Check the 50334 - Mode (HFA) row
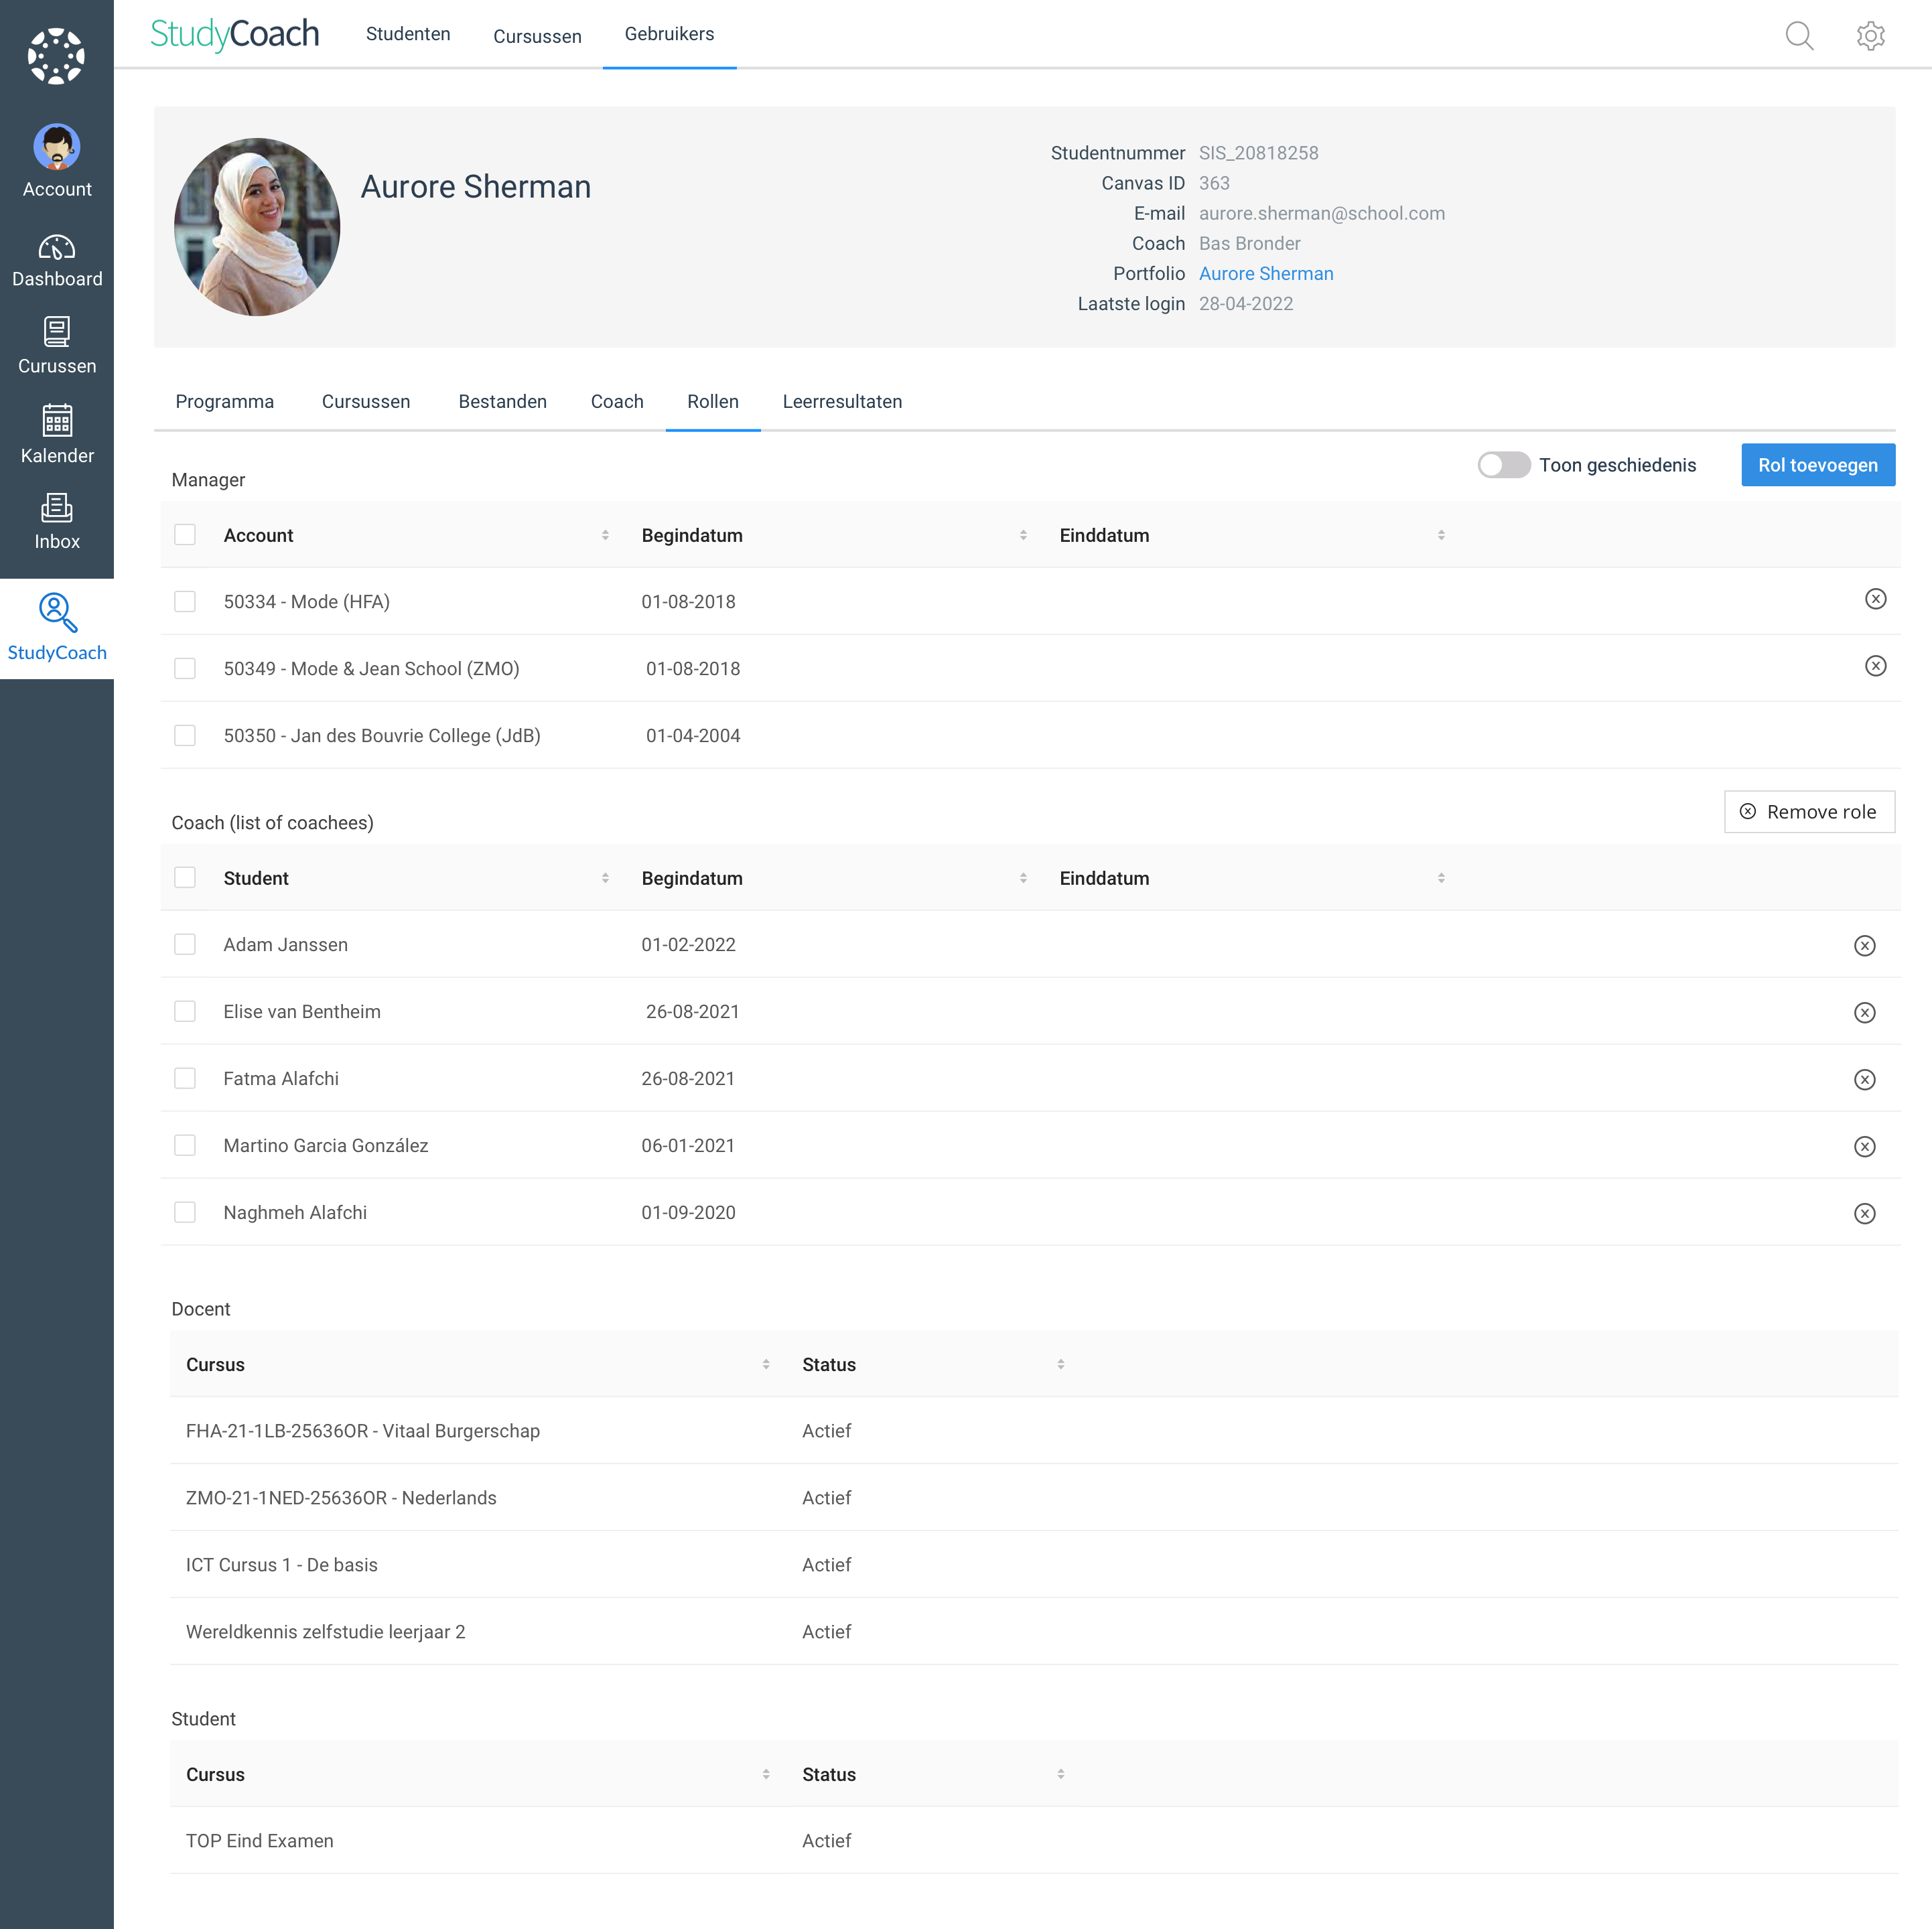This screenshot has width=1932, height=1929. (185, 602)
